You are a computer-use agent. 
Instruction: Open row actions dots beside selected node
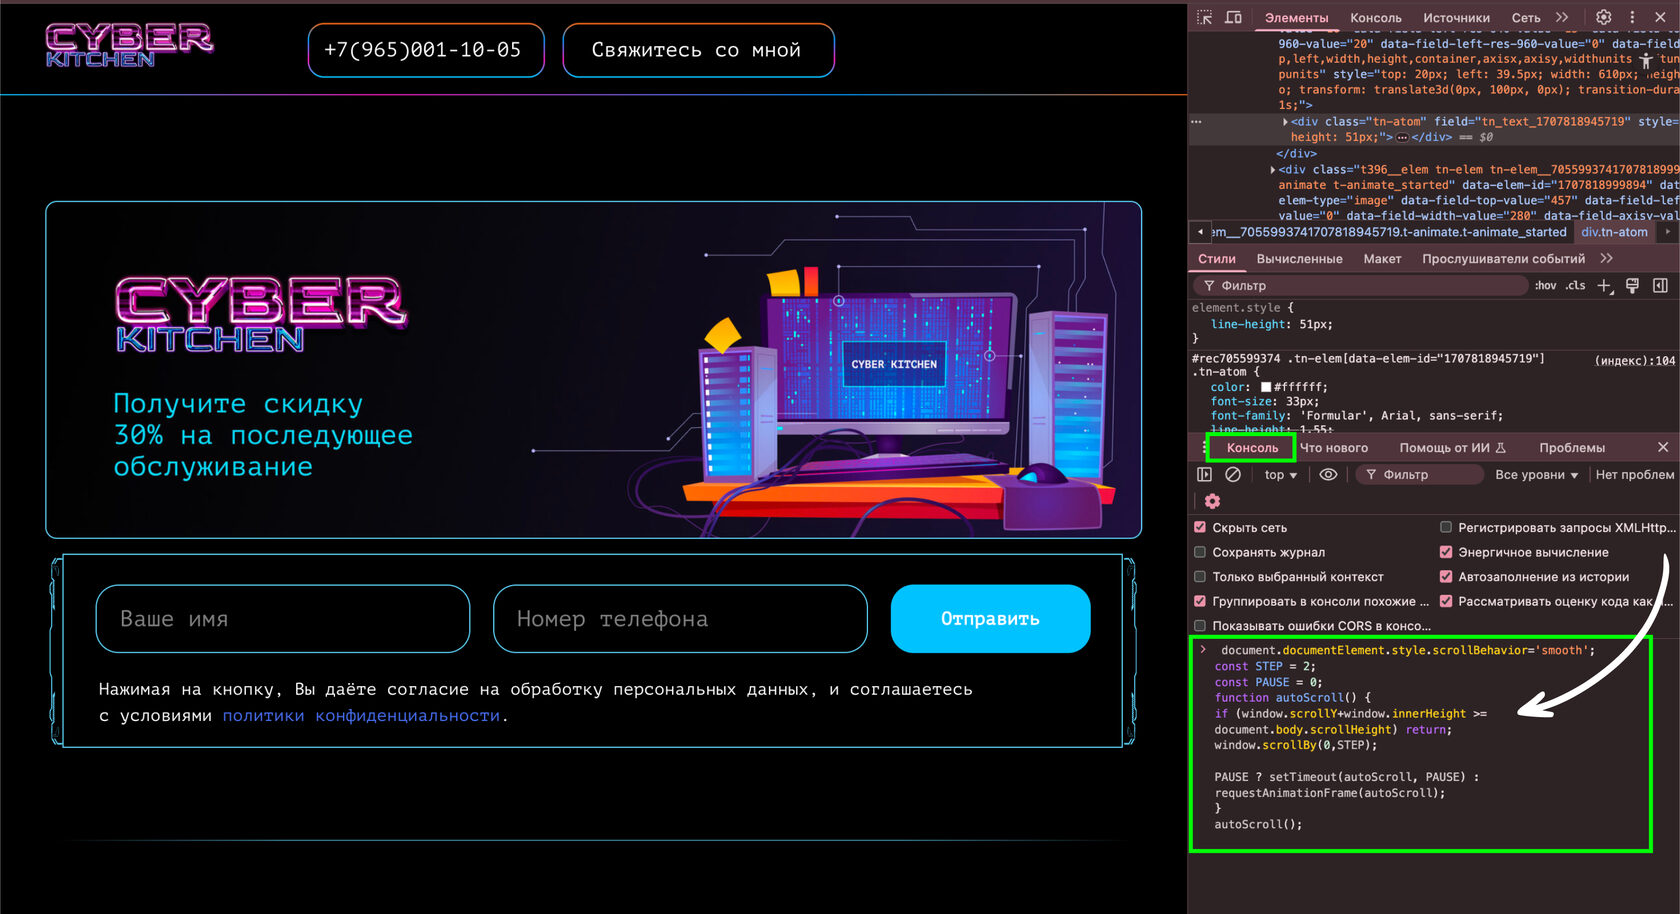[x=1196, y=122]
